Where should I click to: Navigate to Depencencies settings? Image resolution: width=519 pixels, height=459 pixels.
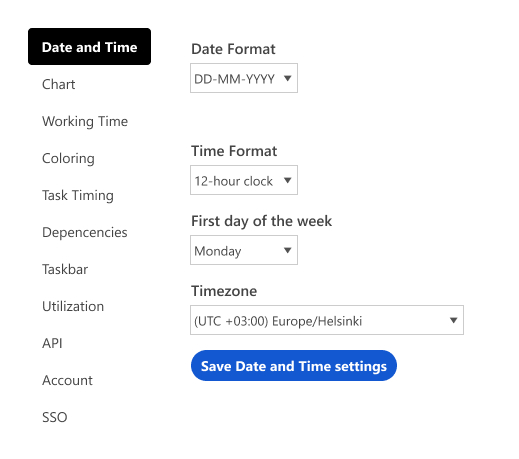point(85,232)
